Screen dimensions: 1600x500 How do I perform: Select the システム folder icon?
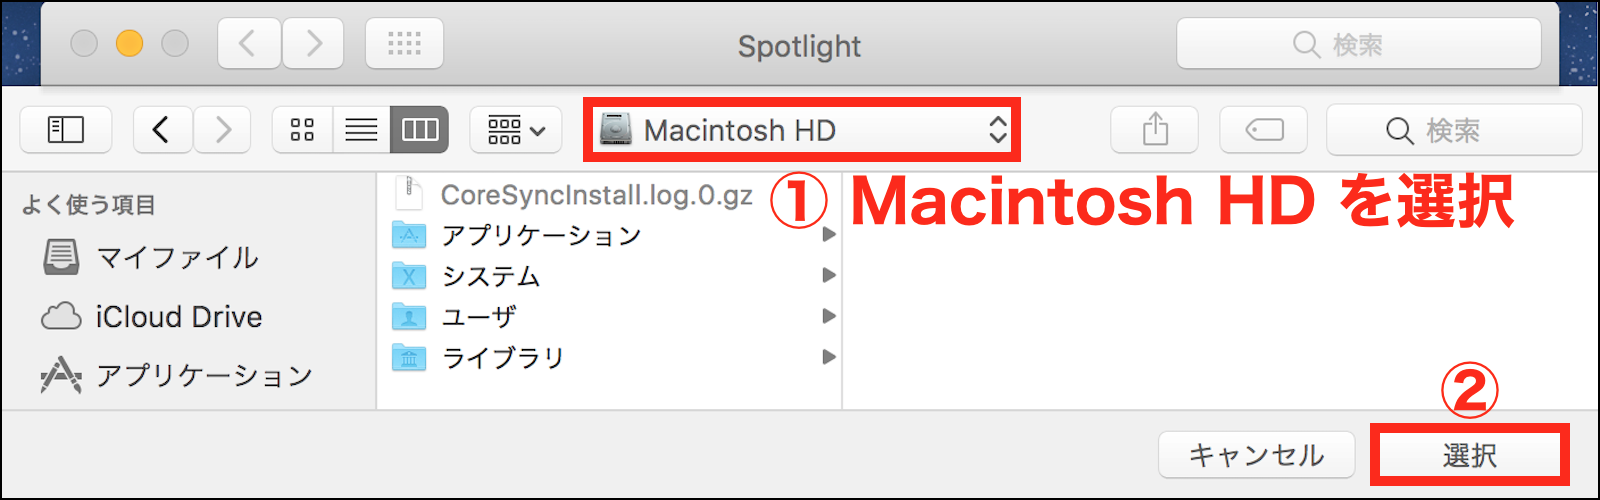pyautogui.click(x=409, y=276)
